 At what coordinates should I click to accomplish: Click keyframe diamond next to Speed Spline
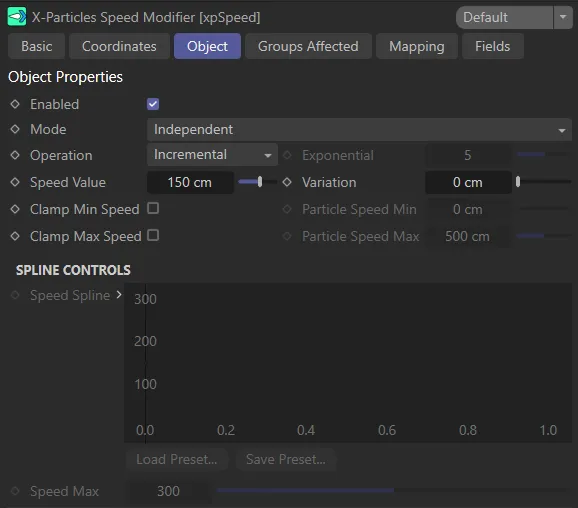point(15,295)
